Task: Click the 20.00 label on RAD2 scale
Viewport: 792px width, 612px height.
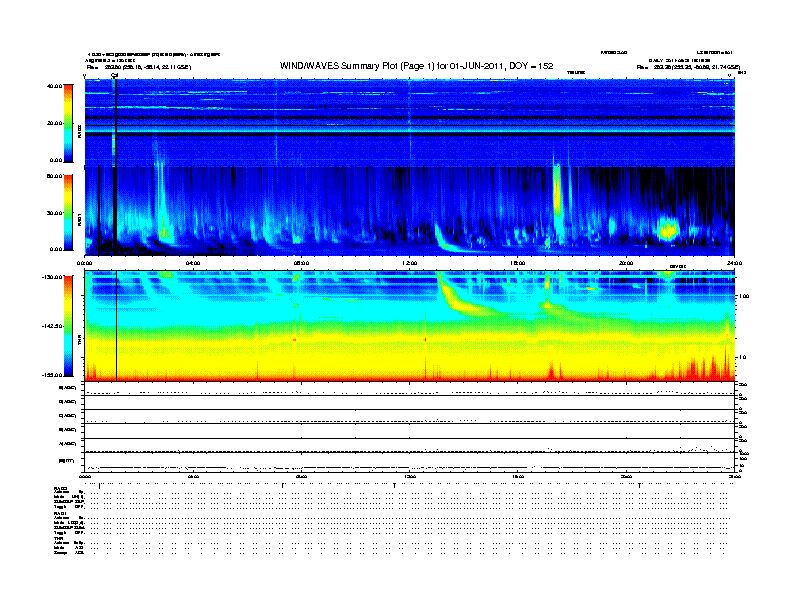Action: coord(54,123)
